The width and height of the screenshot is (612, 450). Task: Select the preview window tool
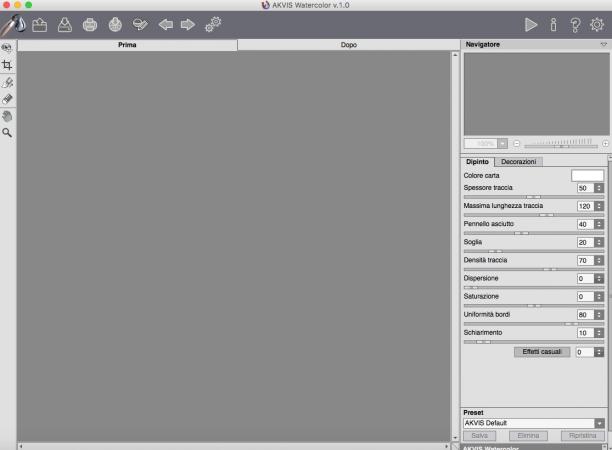[7, 48]
